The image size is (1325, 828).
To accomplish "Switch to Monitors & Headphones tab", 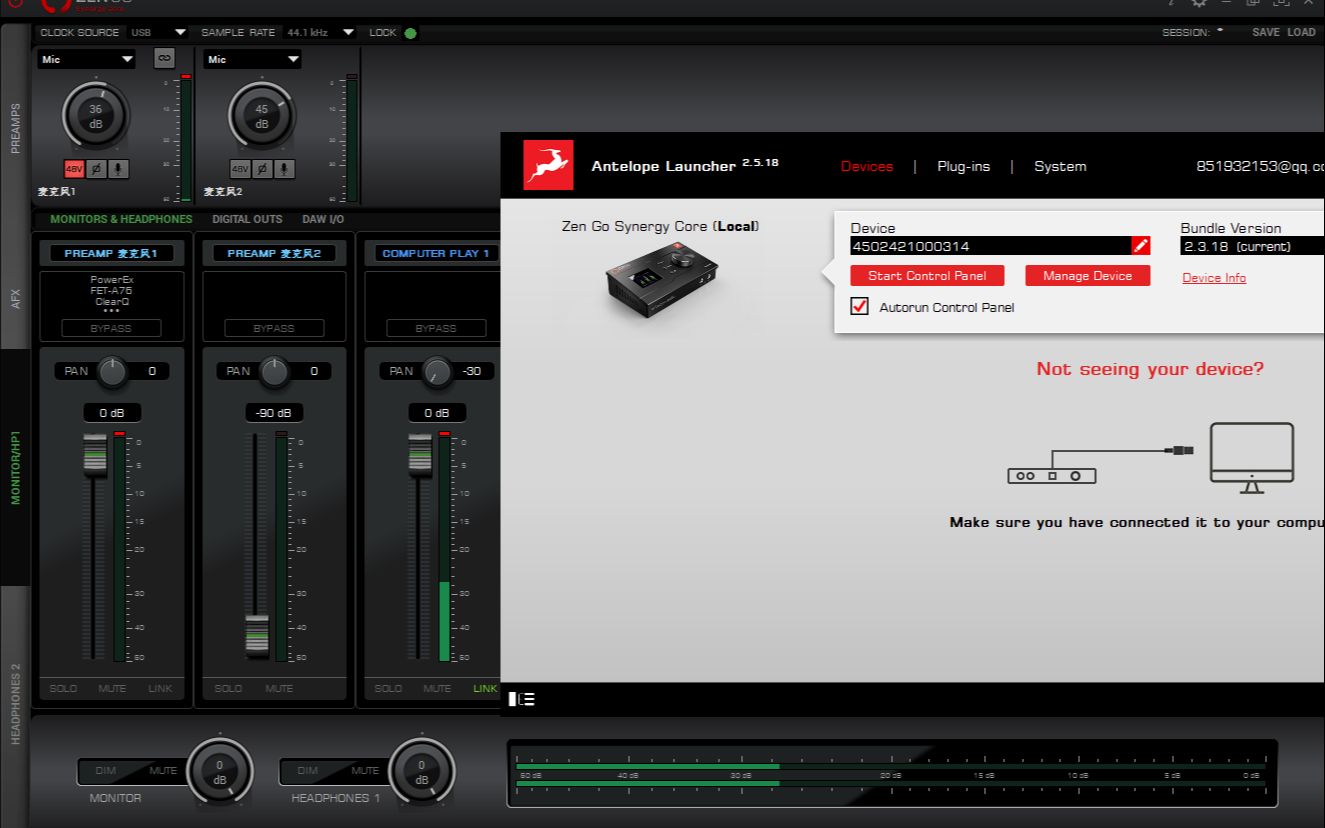I will (121, 219).
